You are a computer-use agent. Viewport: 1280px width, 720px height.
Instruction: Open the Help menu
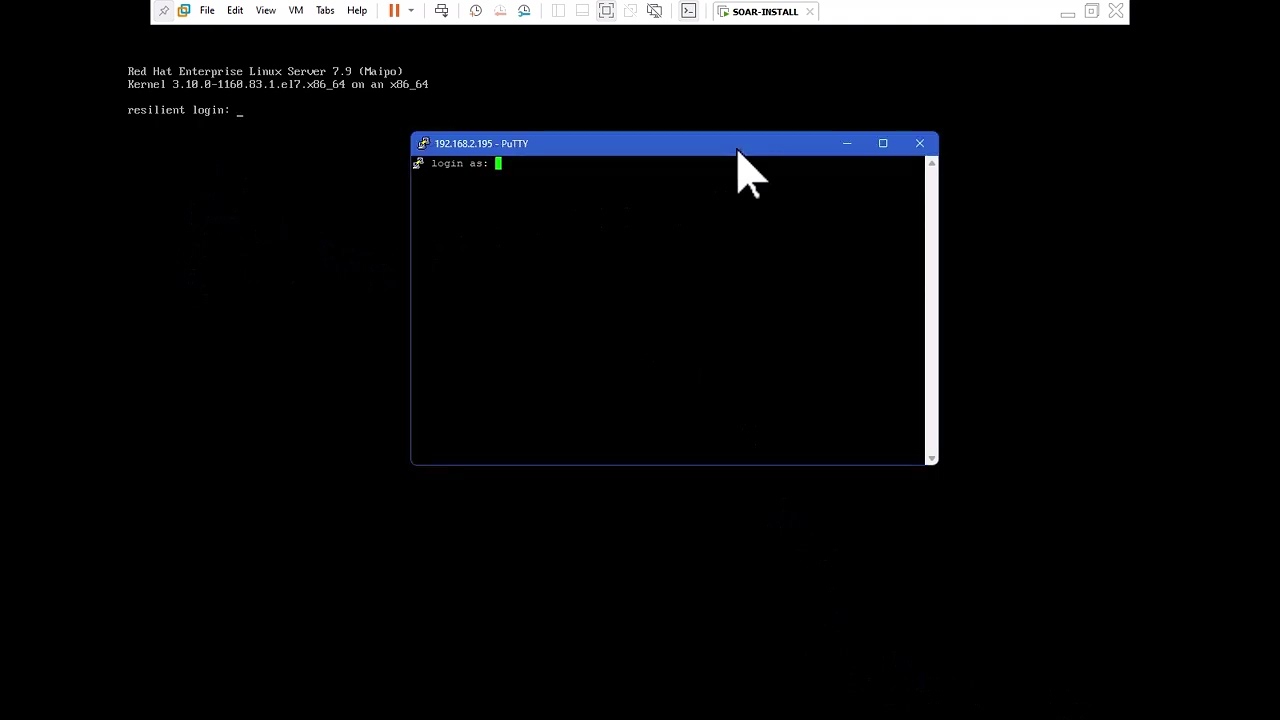coord(357,11)
